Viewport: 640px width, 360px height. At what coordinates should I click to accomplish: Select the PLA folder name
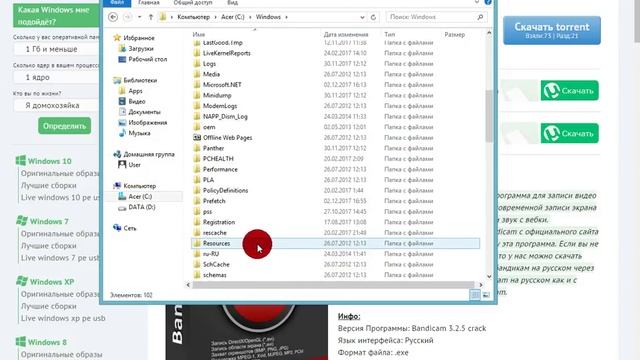208,180
